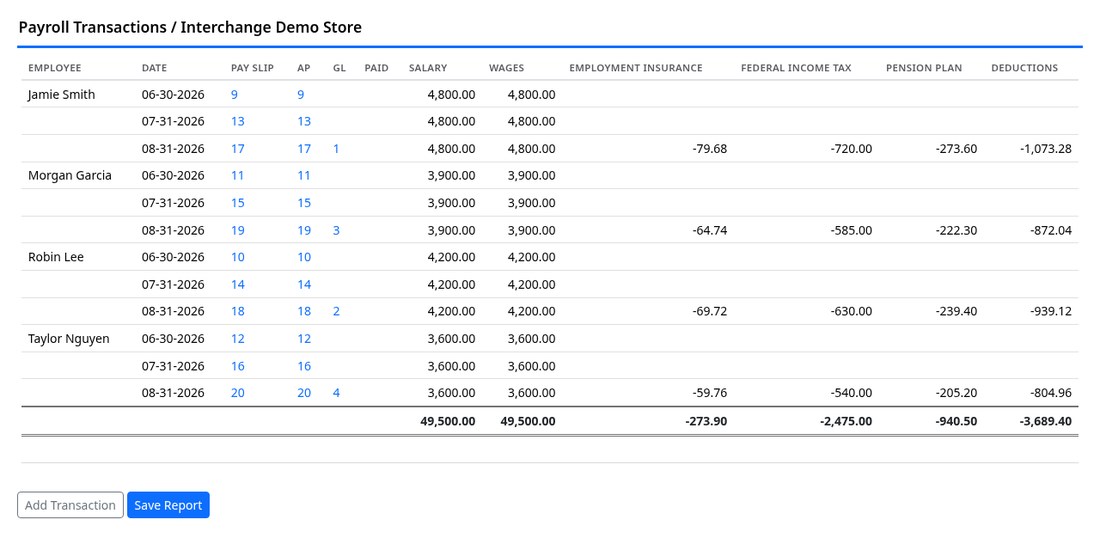This screenshot has height=538, width=1100.
Task: Click the -239.40 pension plan value
Action: point(956,311)
